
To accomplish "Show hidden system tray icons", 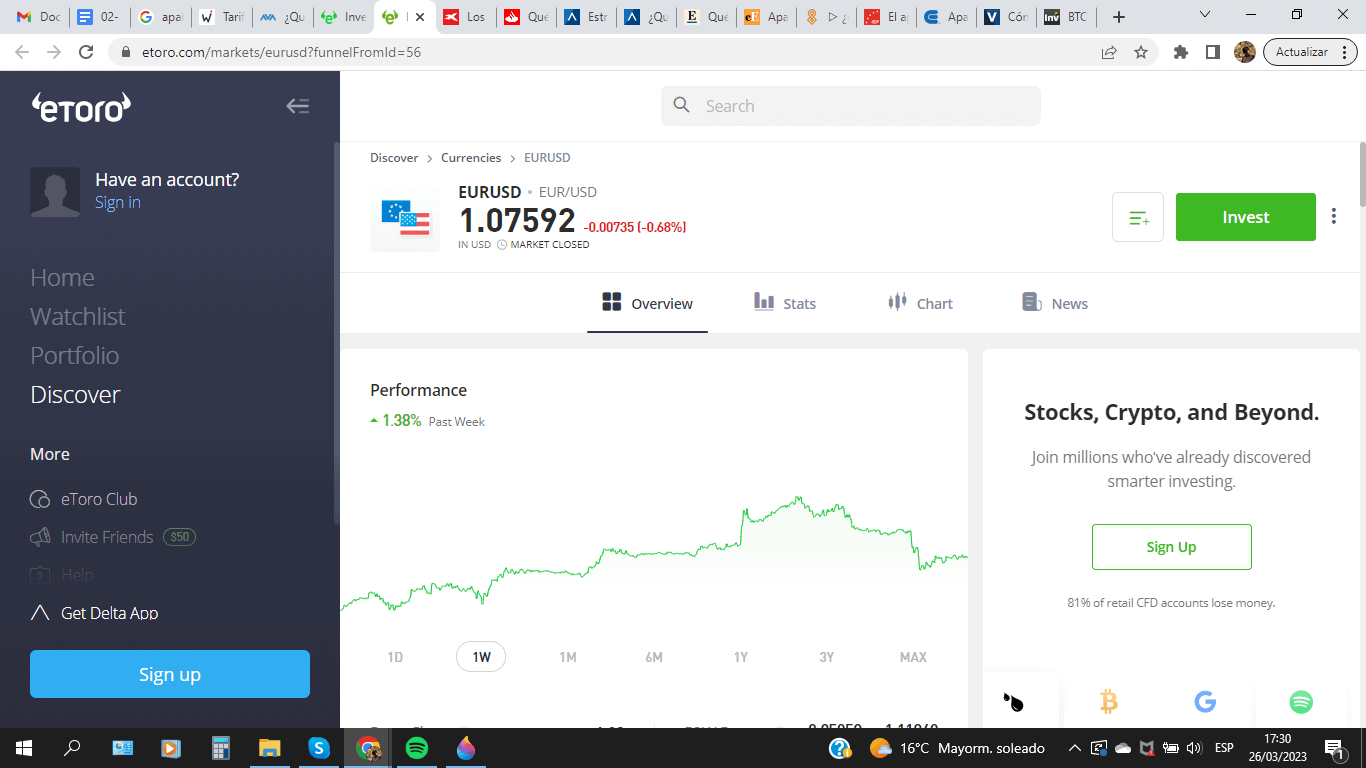I will pyautogui.click(x=1074, y=748).
